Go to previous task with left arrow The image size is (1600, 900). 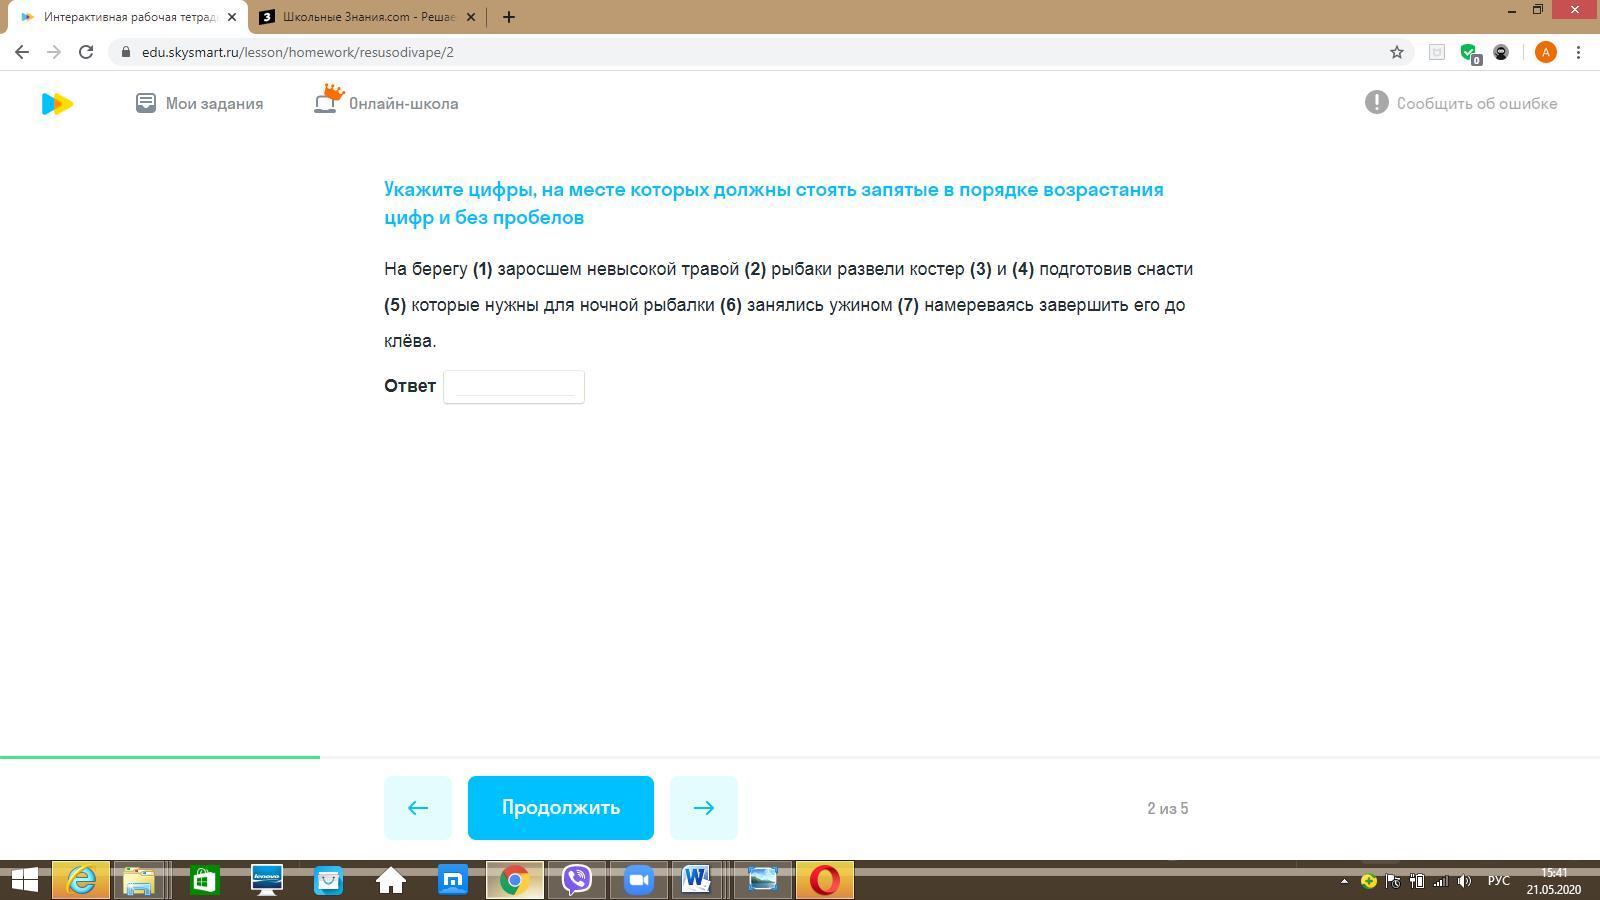tap(418, 808)
